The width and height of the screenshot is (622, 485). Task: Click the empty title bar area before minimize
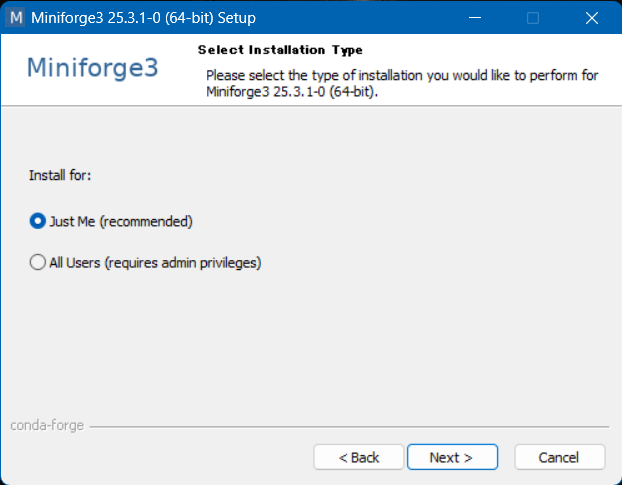pyautogui.click(x=380, y=18)
